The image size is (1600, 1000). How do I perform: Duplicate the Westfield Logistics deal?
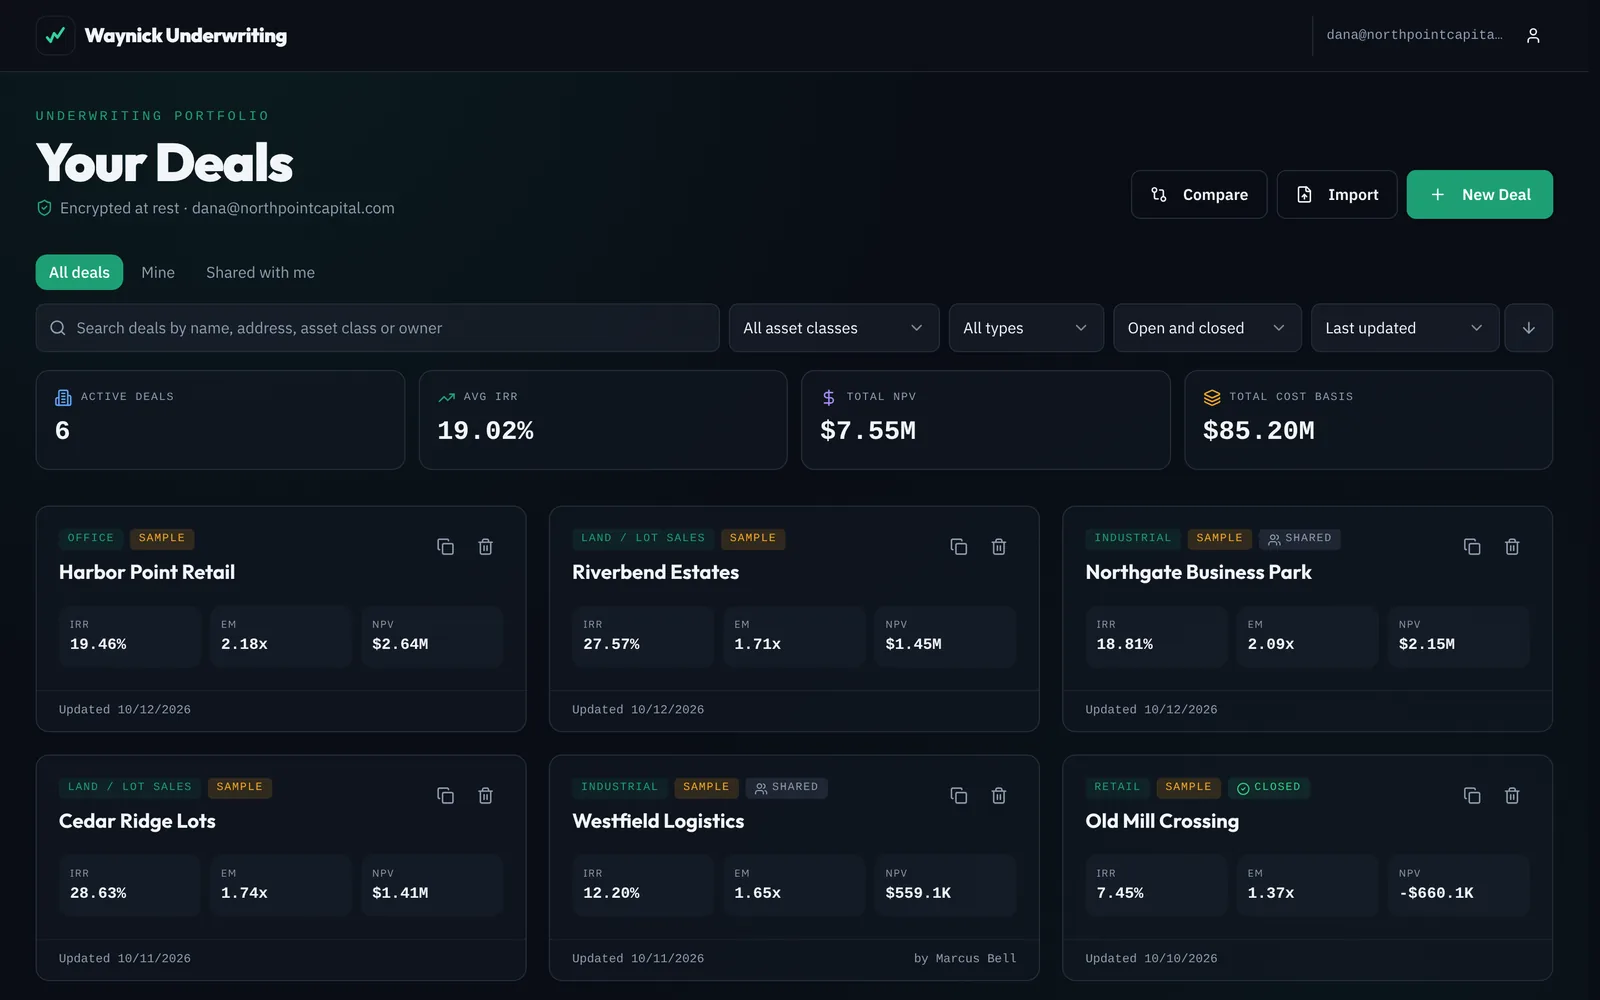959,796
